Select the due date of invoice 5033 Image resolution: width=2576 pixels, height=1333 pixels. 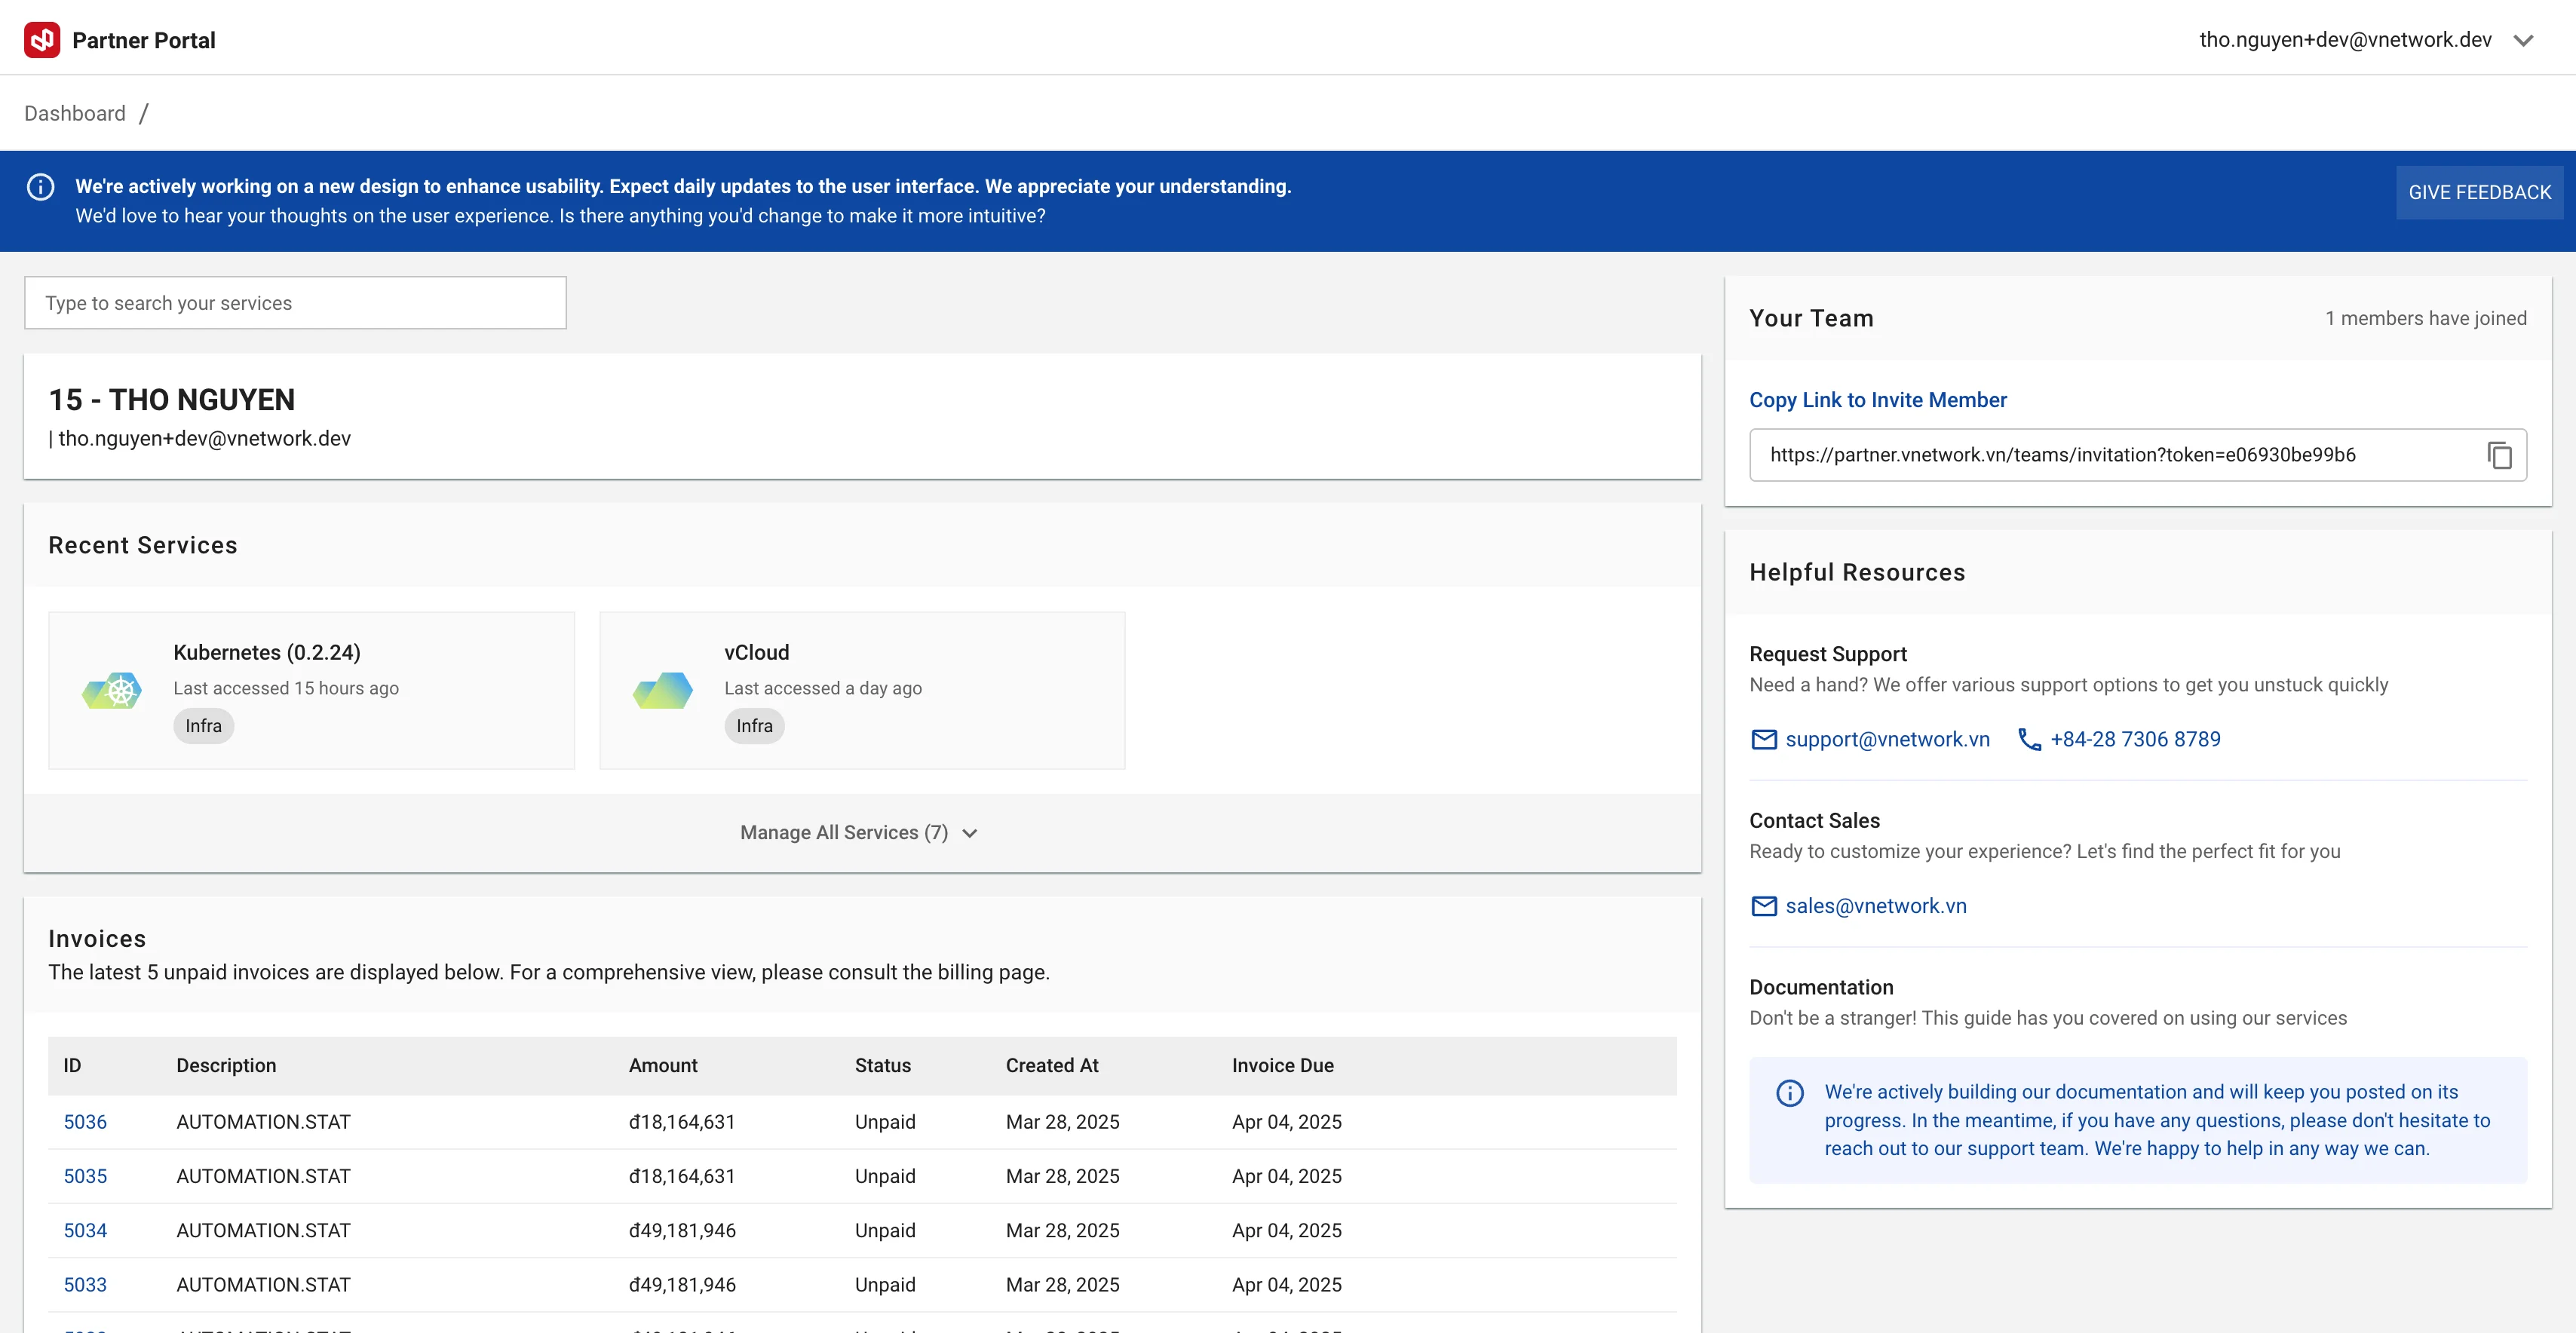[x=1287, y=1285]
